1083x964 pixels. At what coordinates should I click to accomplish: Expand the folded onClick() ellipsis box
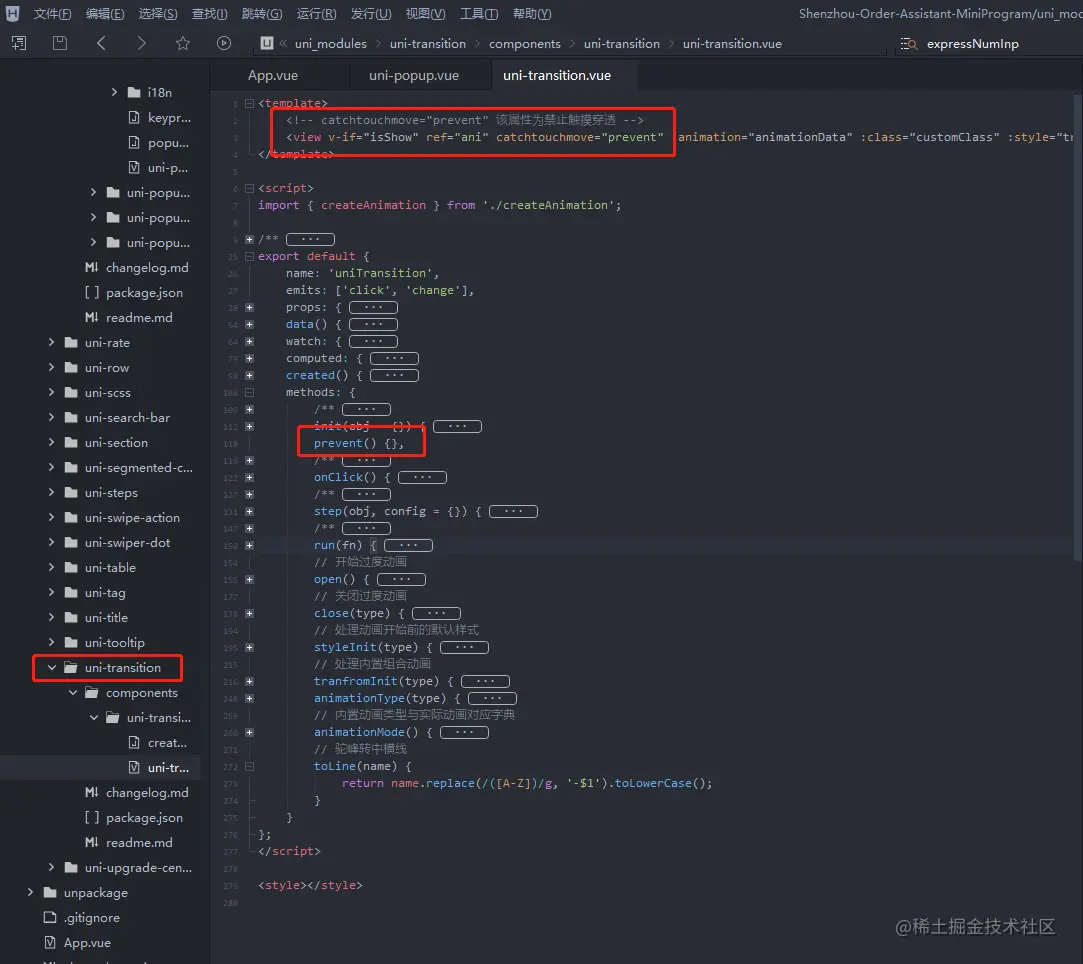click(x=422, y=477)
